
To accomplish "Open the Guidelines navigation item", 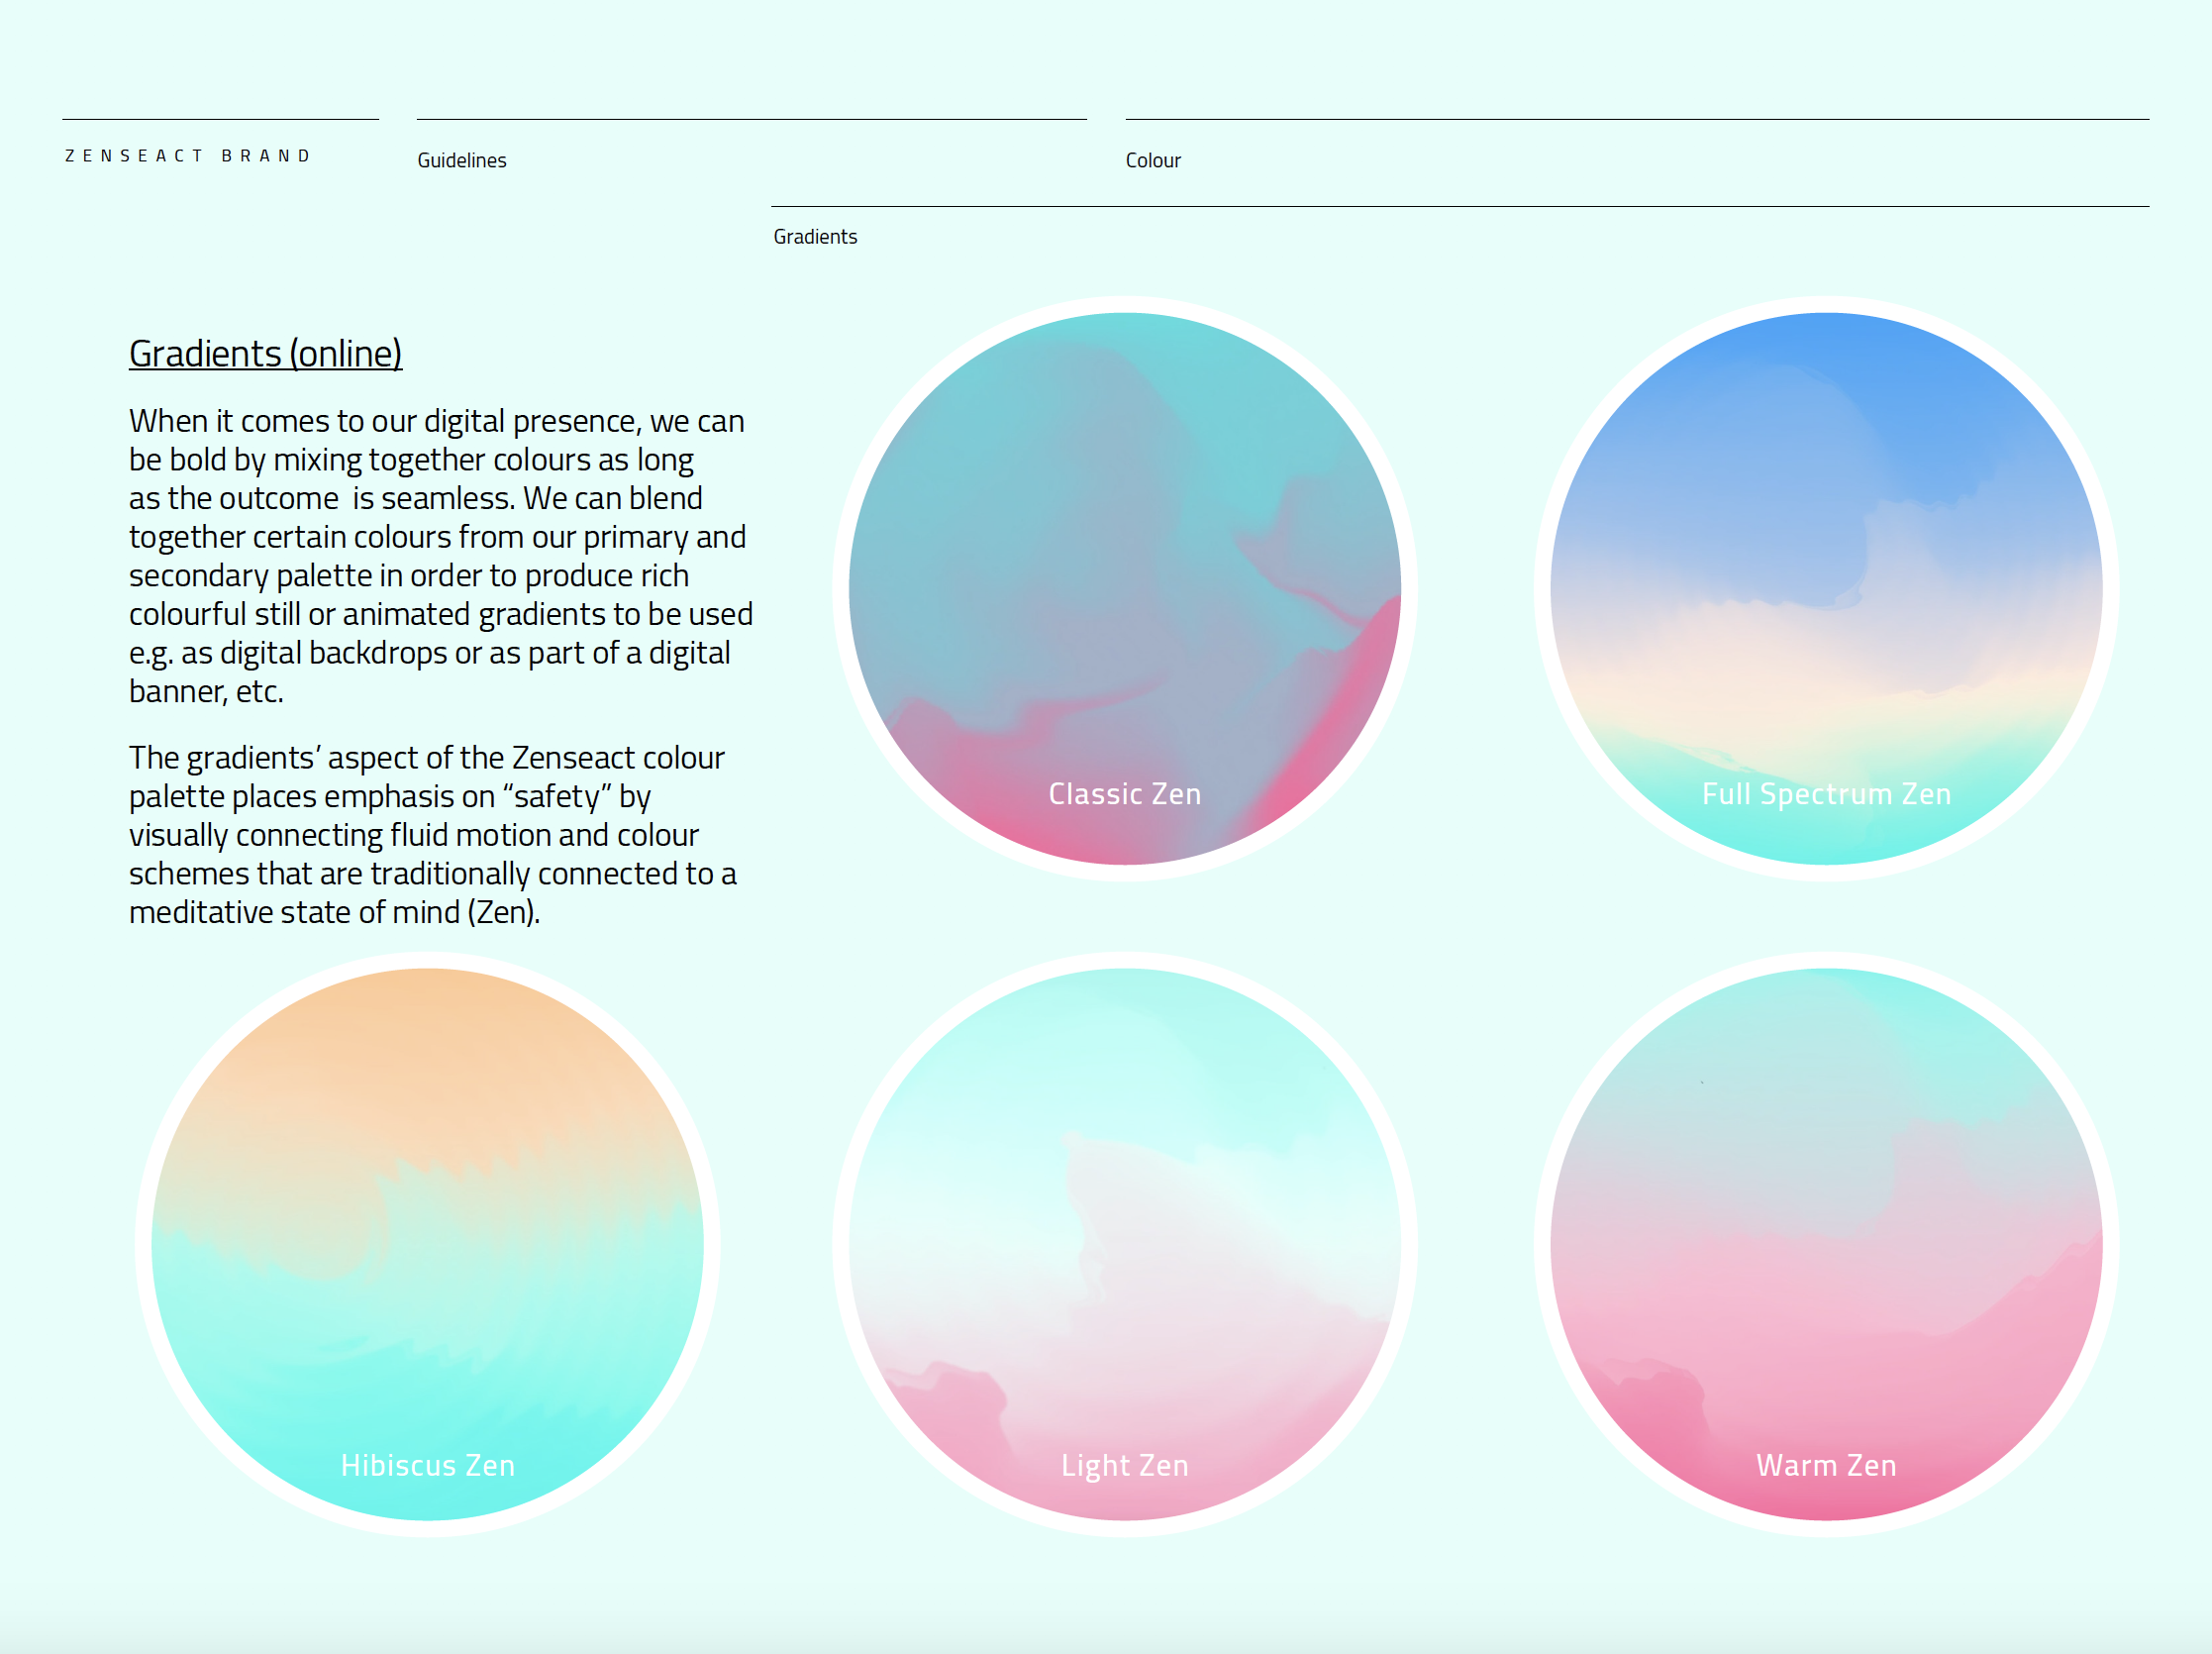I will [462, 160].
